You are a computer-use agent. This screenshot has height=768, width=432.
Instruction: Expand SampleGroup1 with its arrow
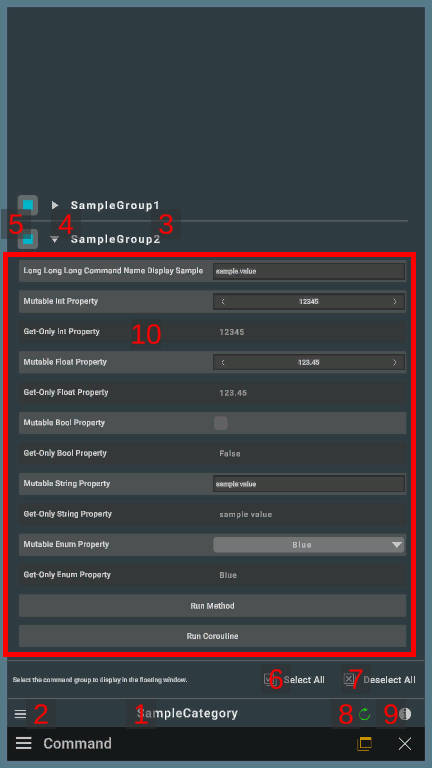[55, 205]
